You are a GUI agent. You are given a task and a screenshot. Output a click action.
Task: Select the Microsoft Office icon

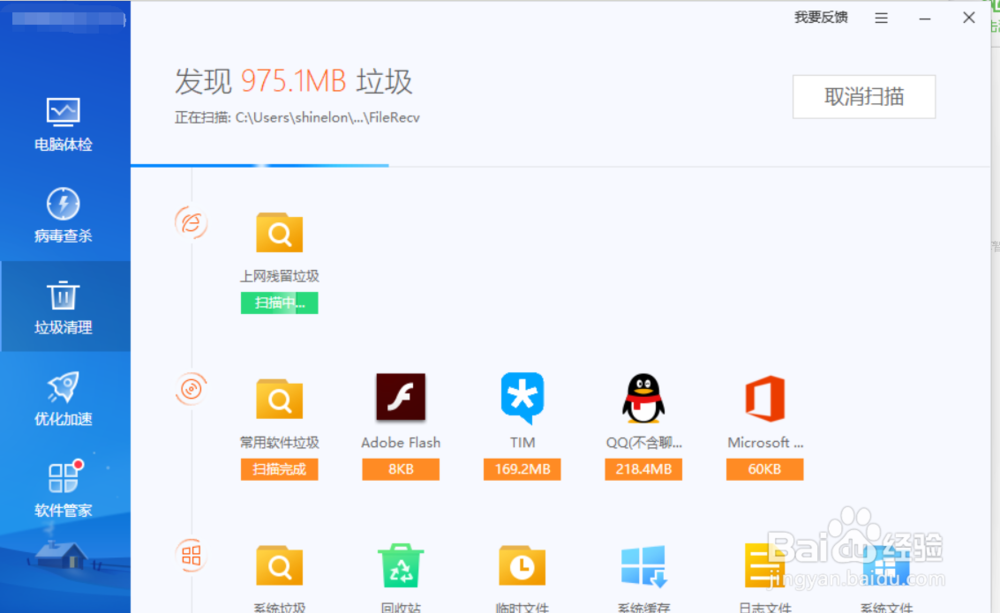click(x=765, y=398)
